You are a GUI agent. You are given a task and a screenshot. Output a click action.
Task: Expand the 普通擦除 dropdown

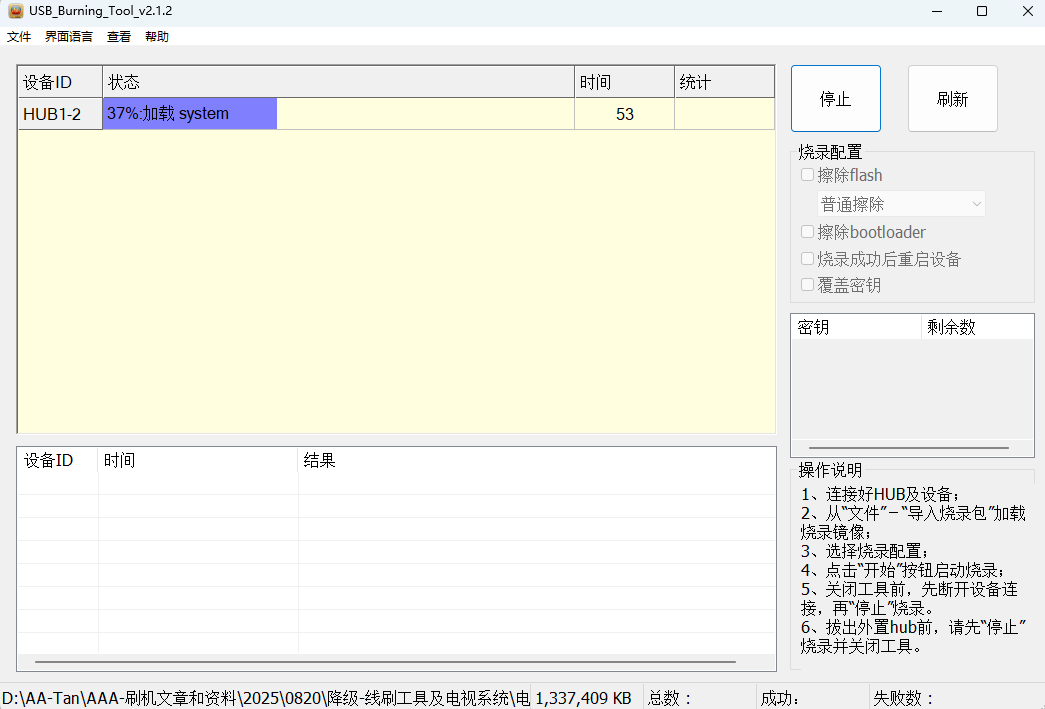click(x=901, y=204)
